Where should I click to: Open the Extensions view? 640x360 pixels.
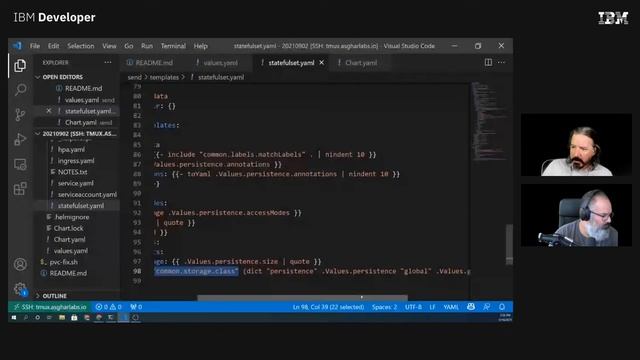click(20, 189)
